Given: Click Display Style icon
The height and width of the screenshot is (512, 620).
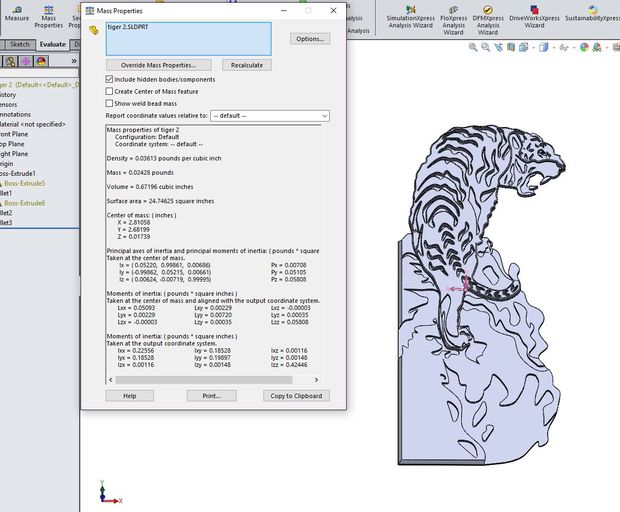Looking at the screenshot, I should coord(544,47).
